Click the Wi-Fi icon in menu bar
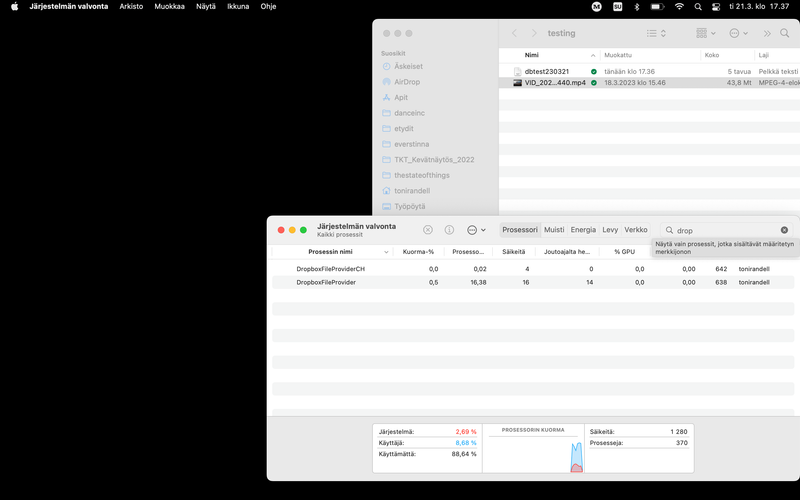Image resolution: width=800 pixels, height=500 pixels. 680,6
